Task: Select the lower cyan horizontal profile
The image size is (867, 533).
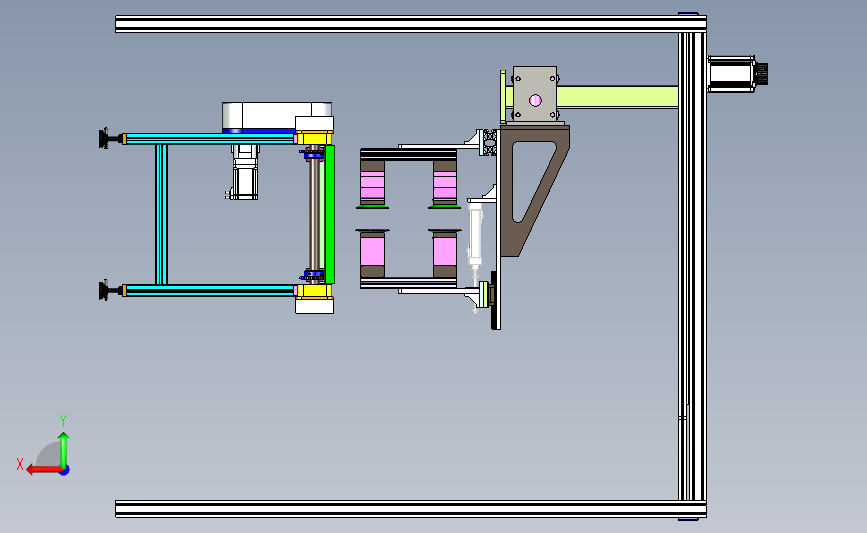Action: (210, 290)
